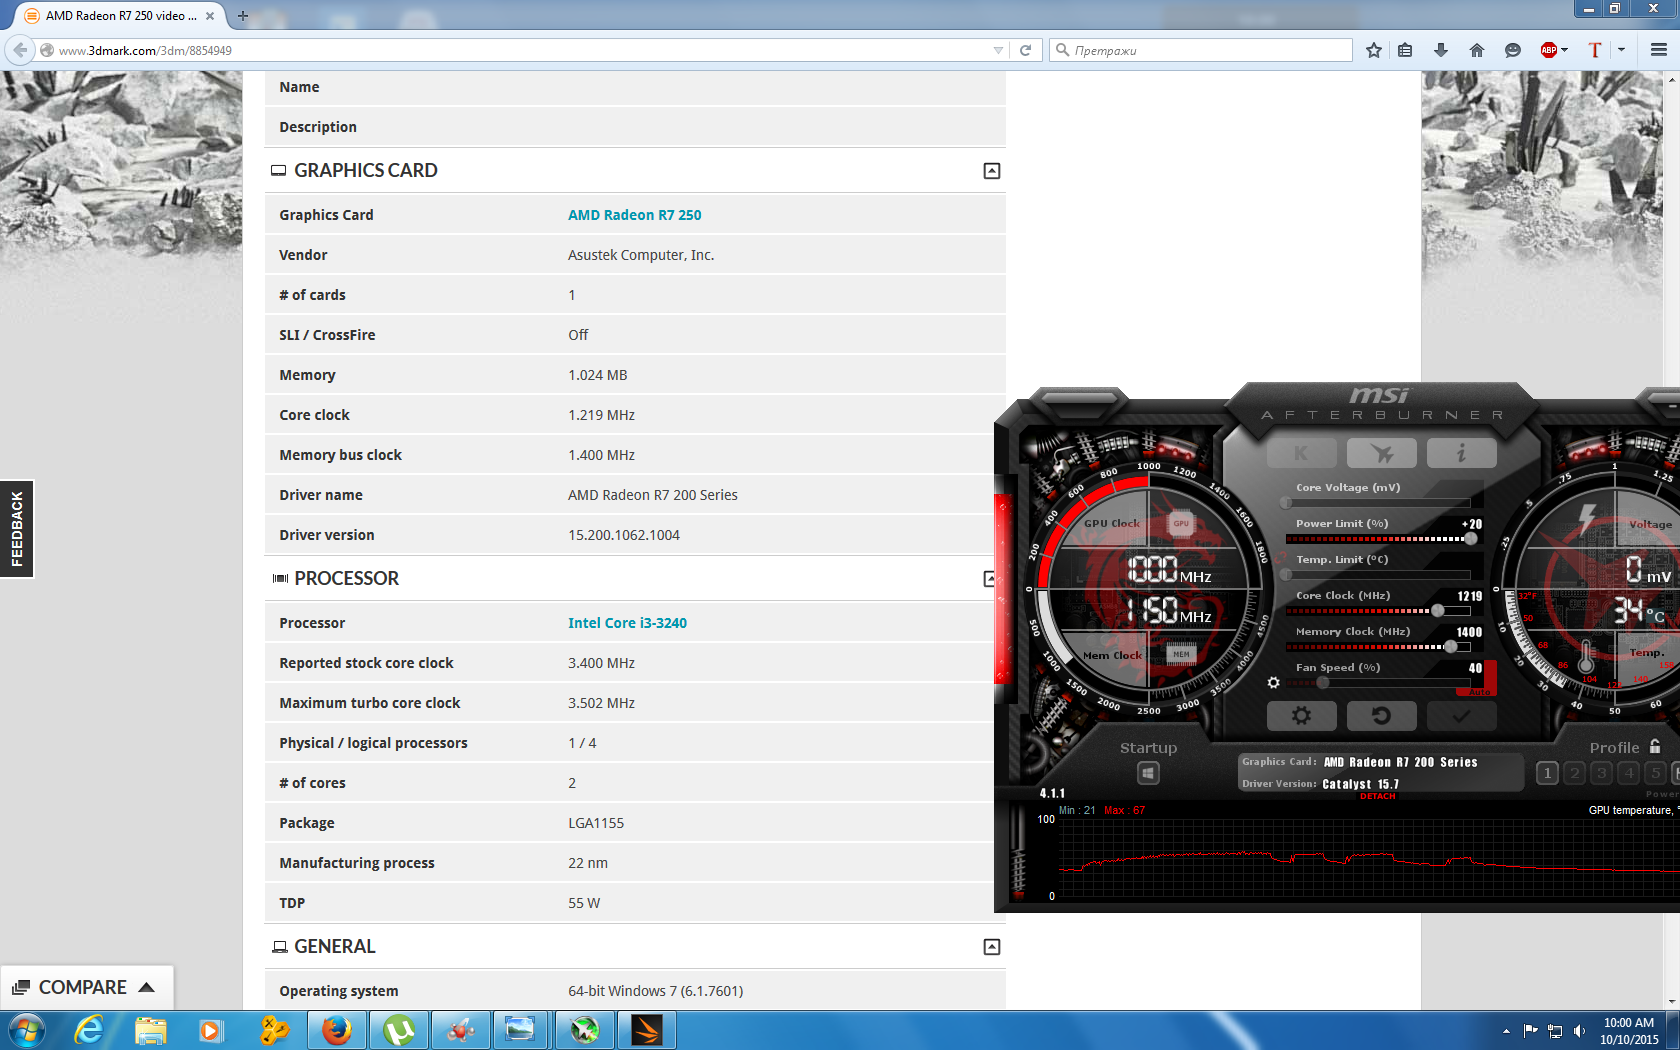
Task: Toggle apply at Windows startup button
Action: pos(1148,773)
